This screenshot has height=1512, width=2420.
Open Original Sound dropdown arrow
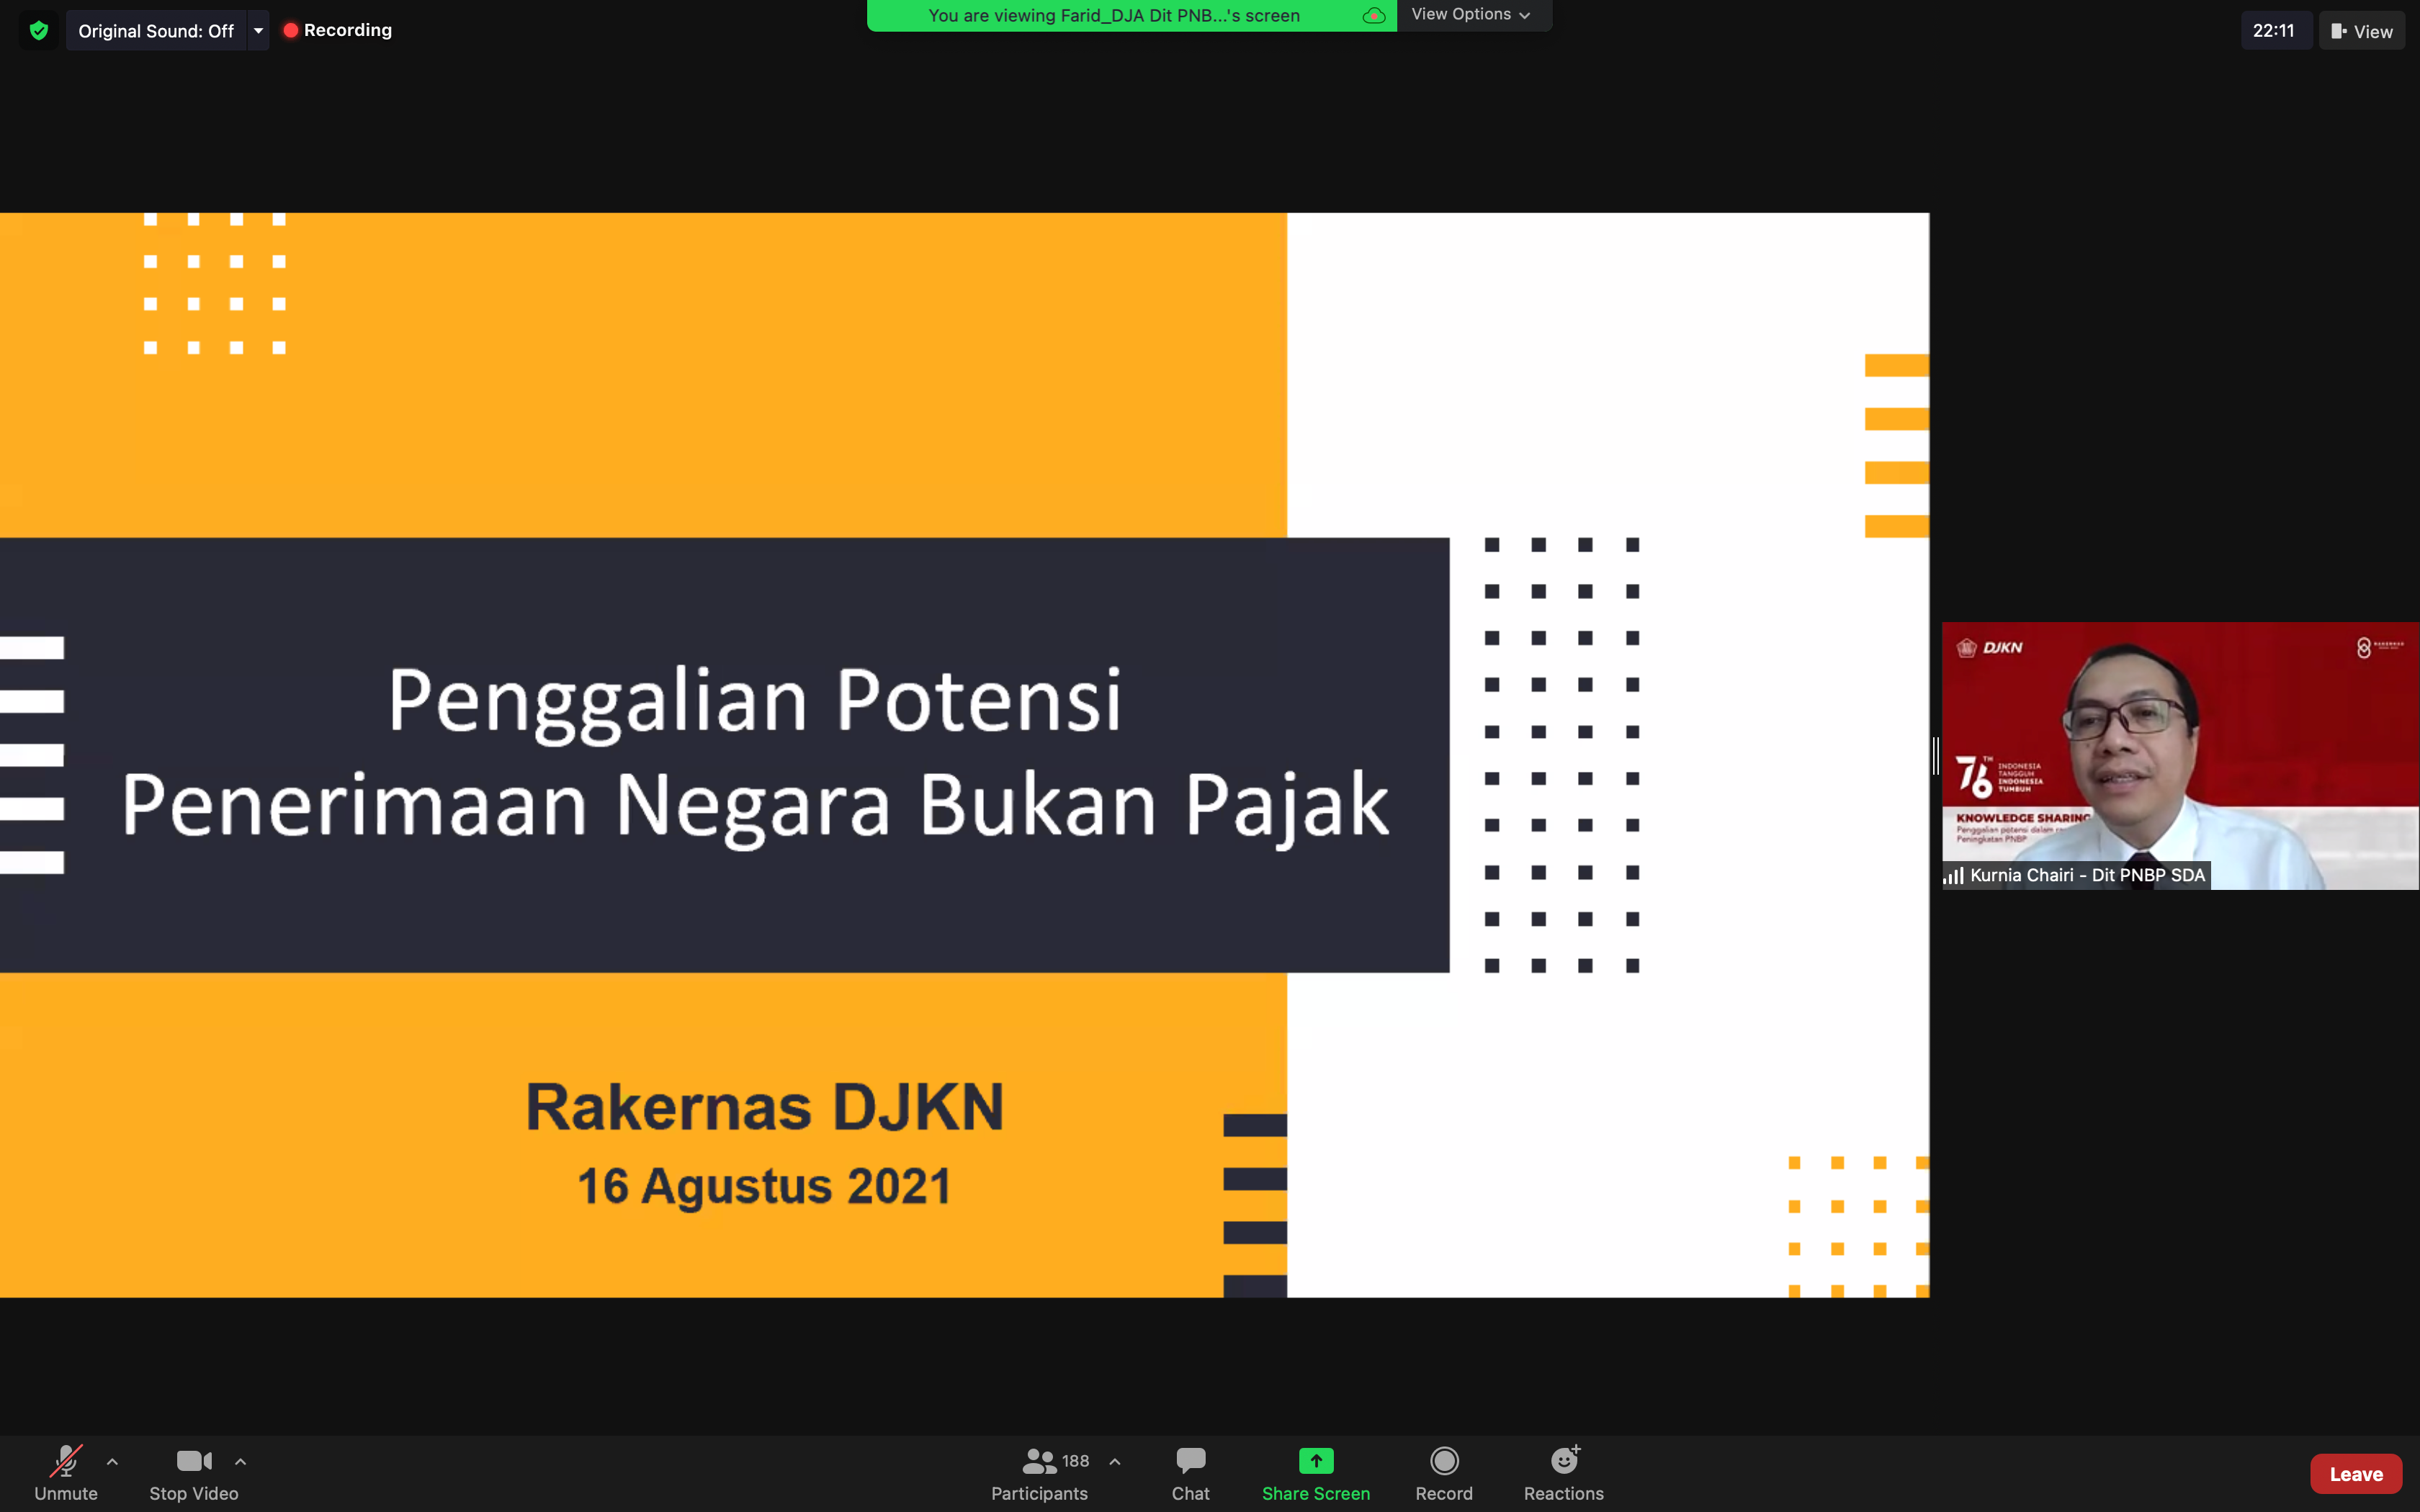coord(259,31)
